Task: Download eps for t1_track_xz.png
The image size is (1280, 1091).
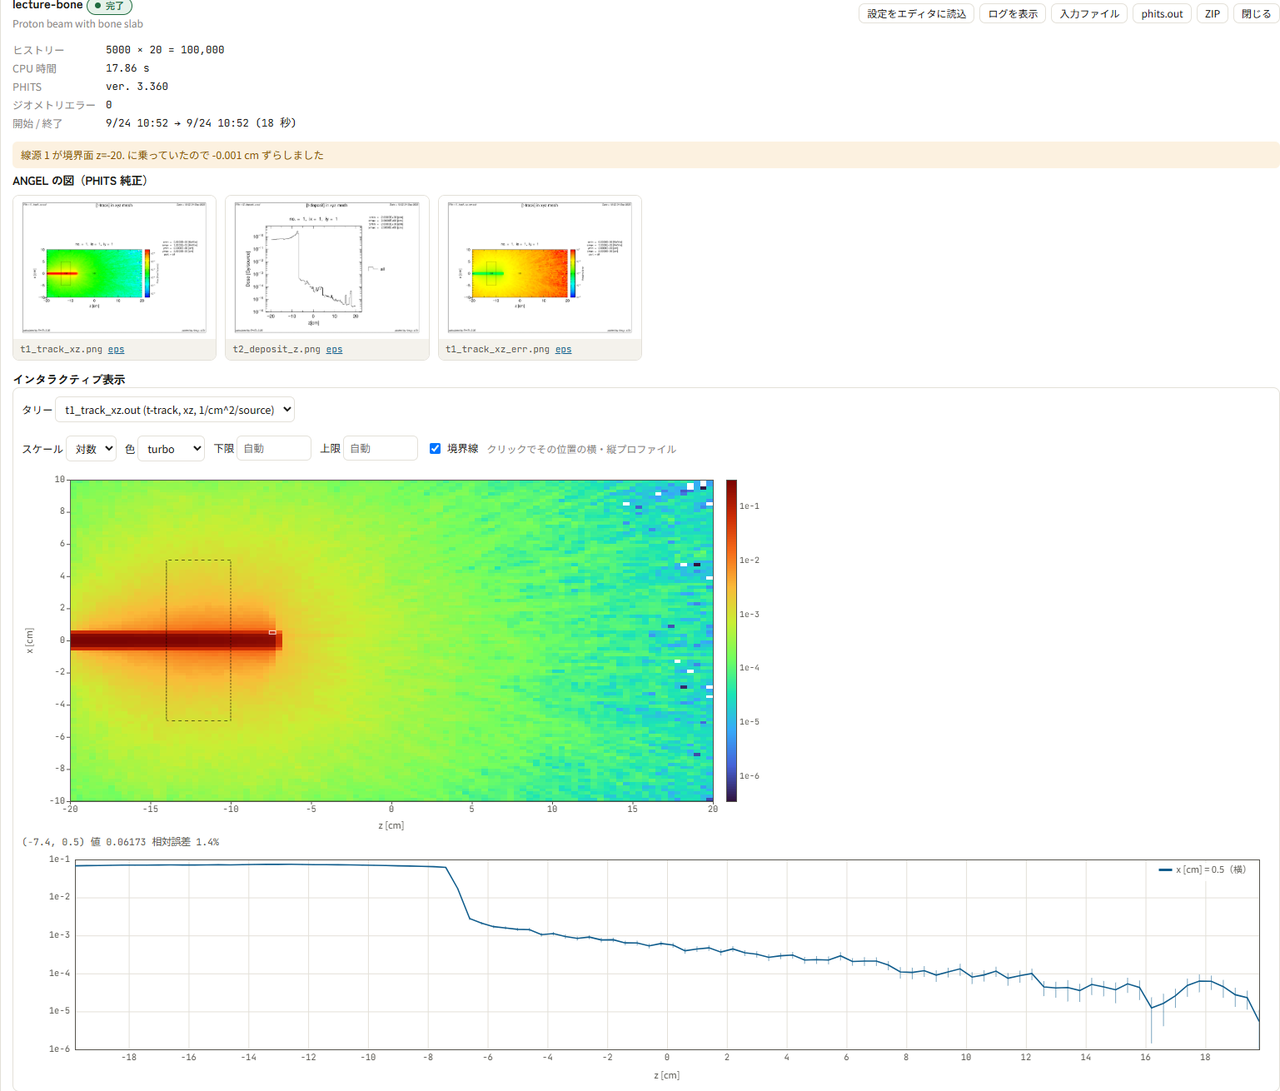Action: (116, 350)
